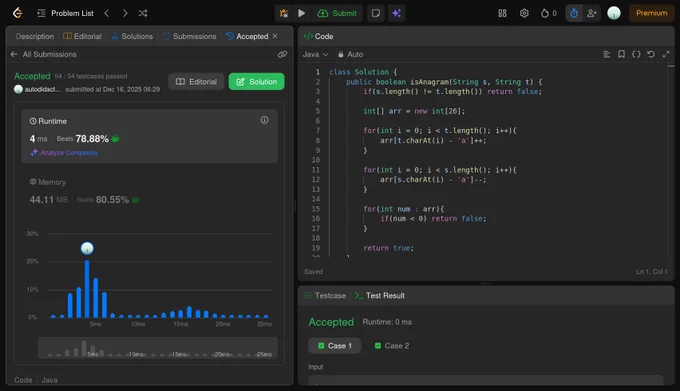The width and height of the screenshot is (680, 391).
Task: Run the code with play button
Action: coord(301,13)
